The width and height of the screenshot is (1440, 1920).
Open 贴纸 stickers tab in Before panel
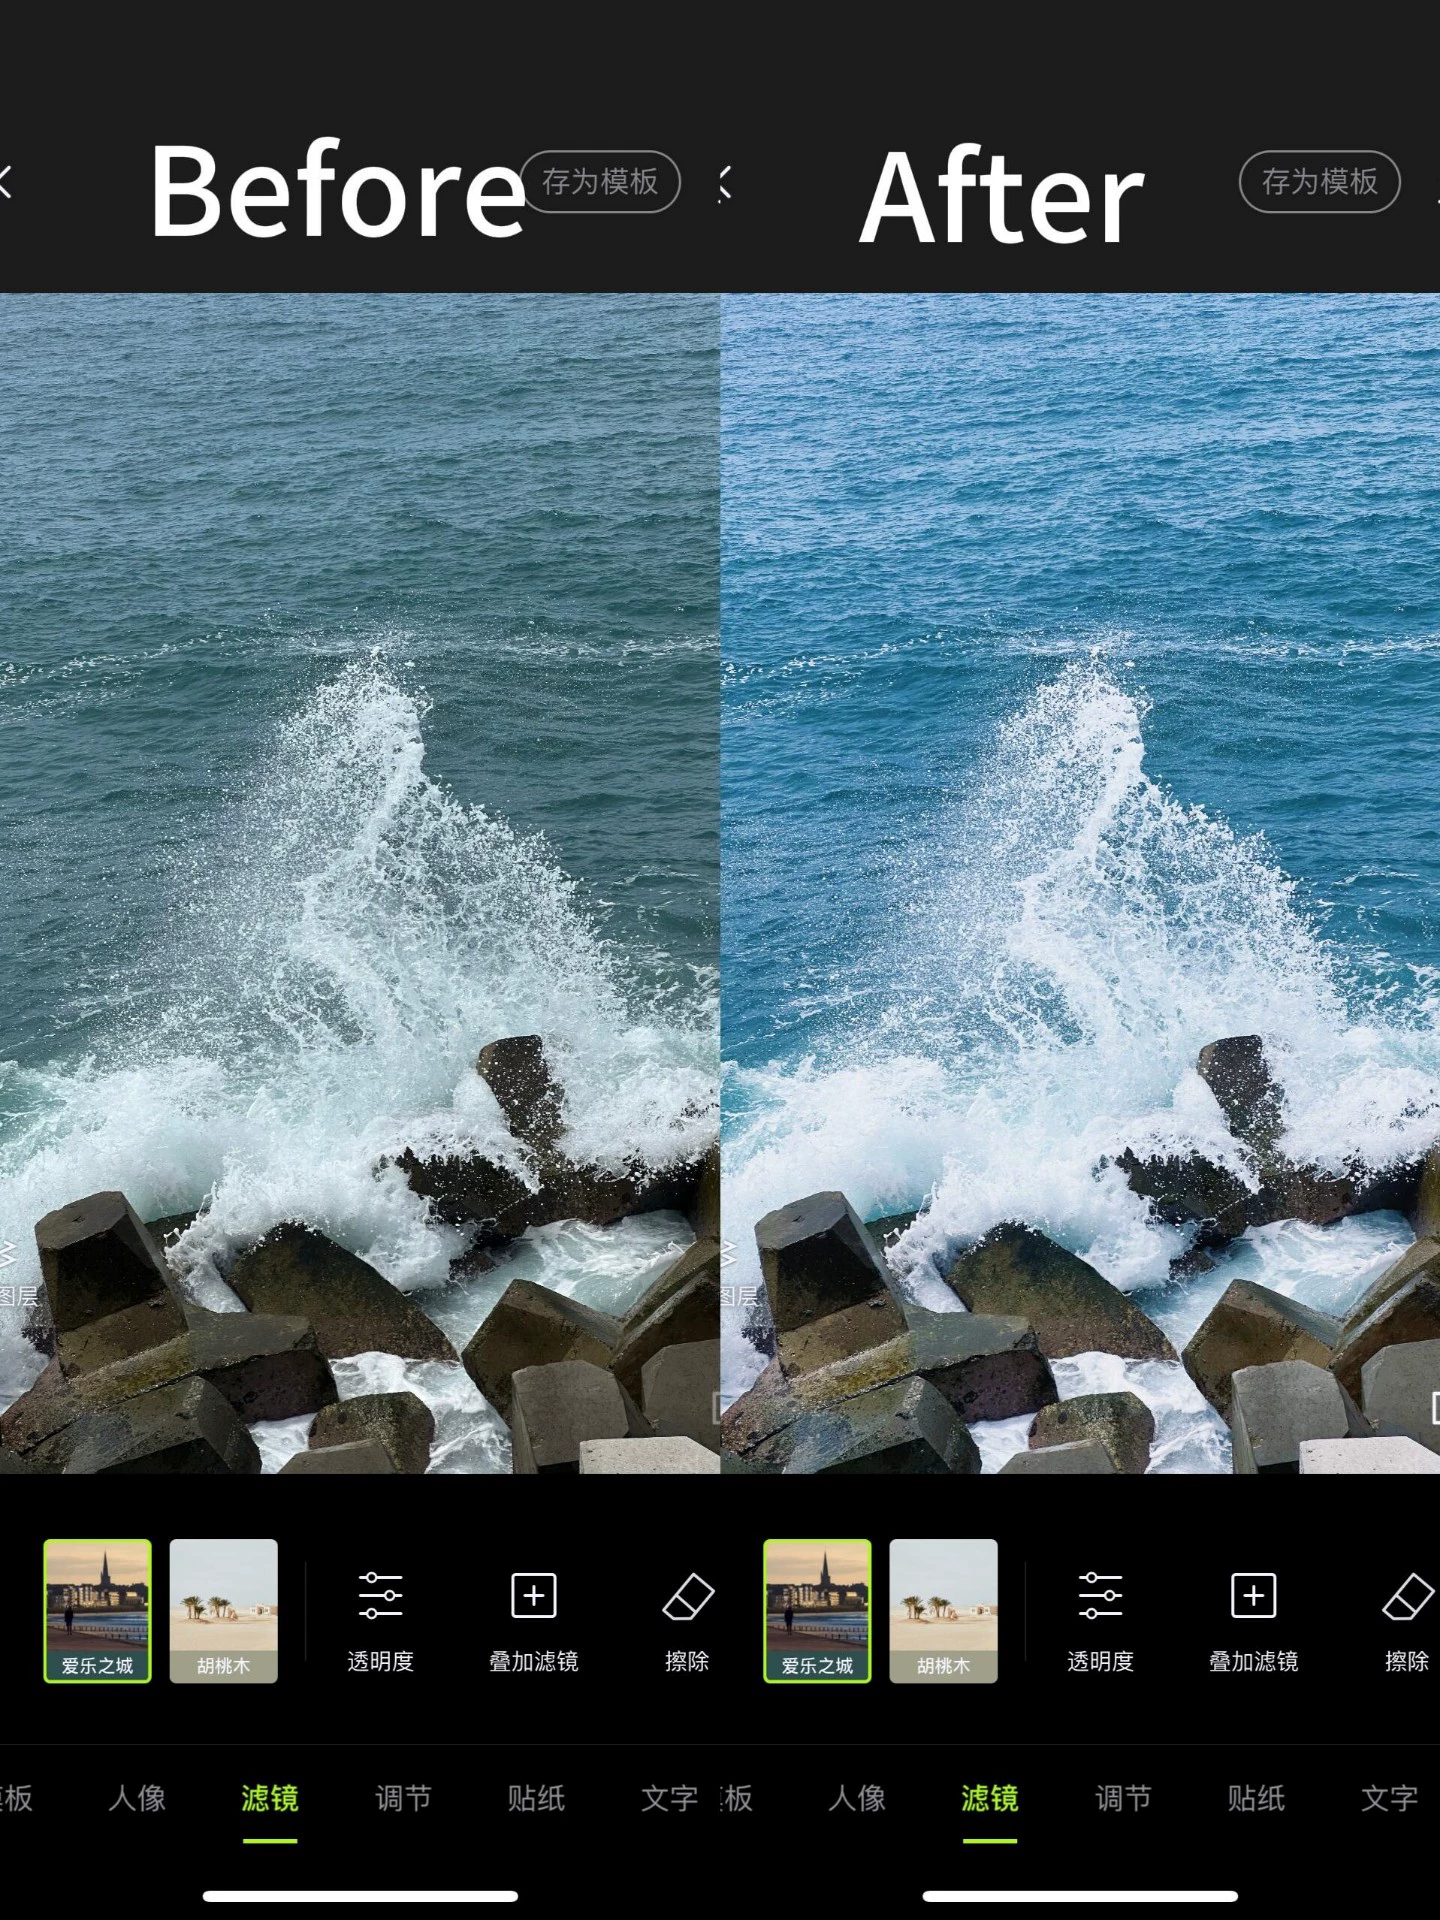click(x=536, y=1799)
